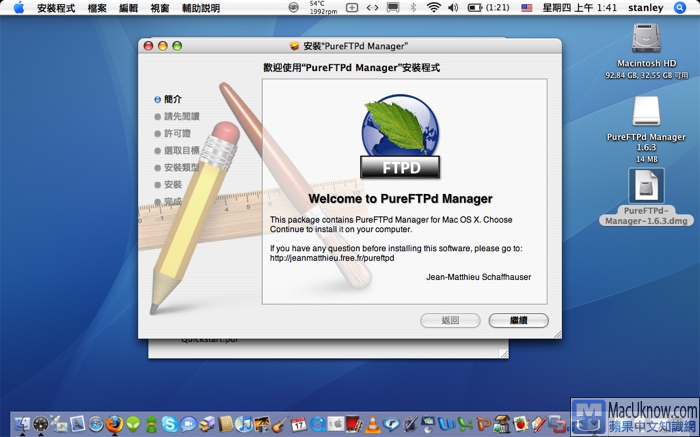The width and height of the screenshot is (700, 437).
Task: Open VLC traffic cone in the Dock
Action: 372,424
